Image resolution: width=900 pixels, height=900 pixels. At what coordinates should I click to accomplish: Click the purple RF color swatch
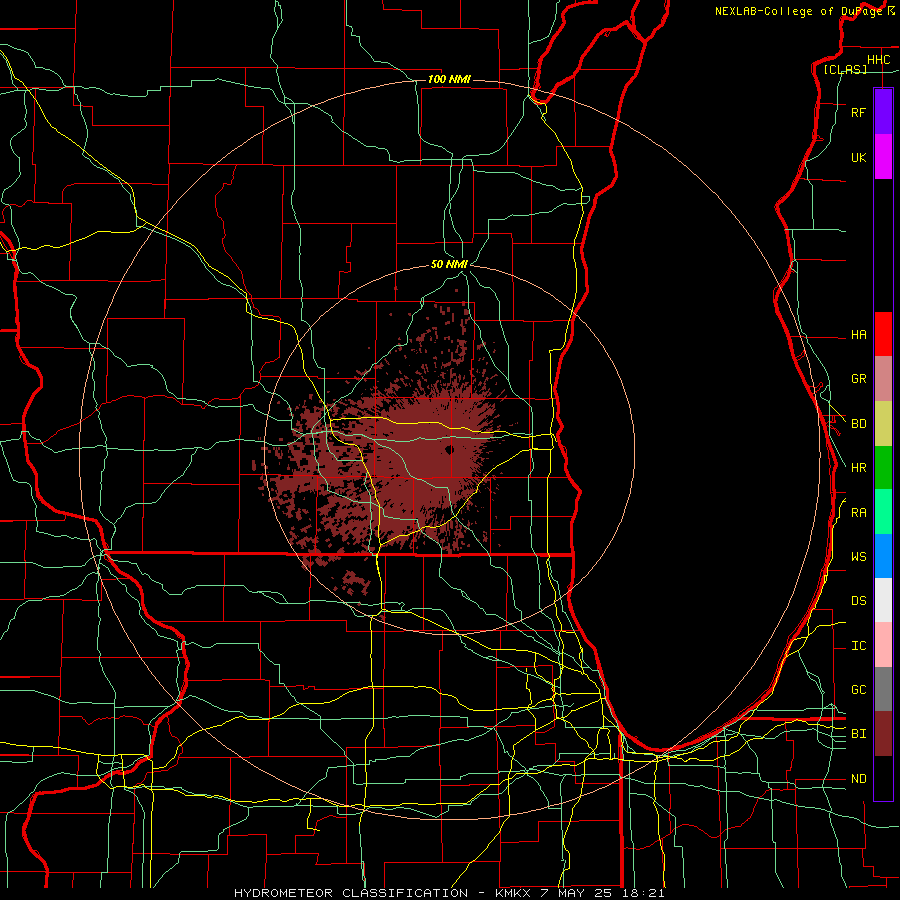pos(883,112)
